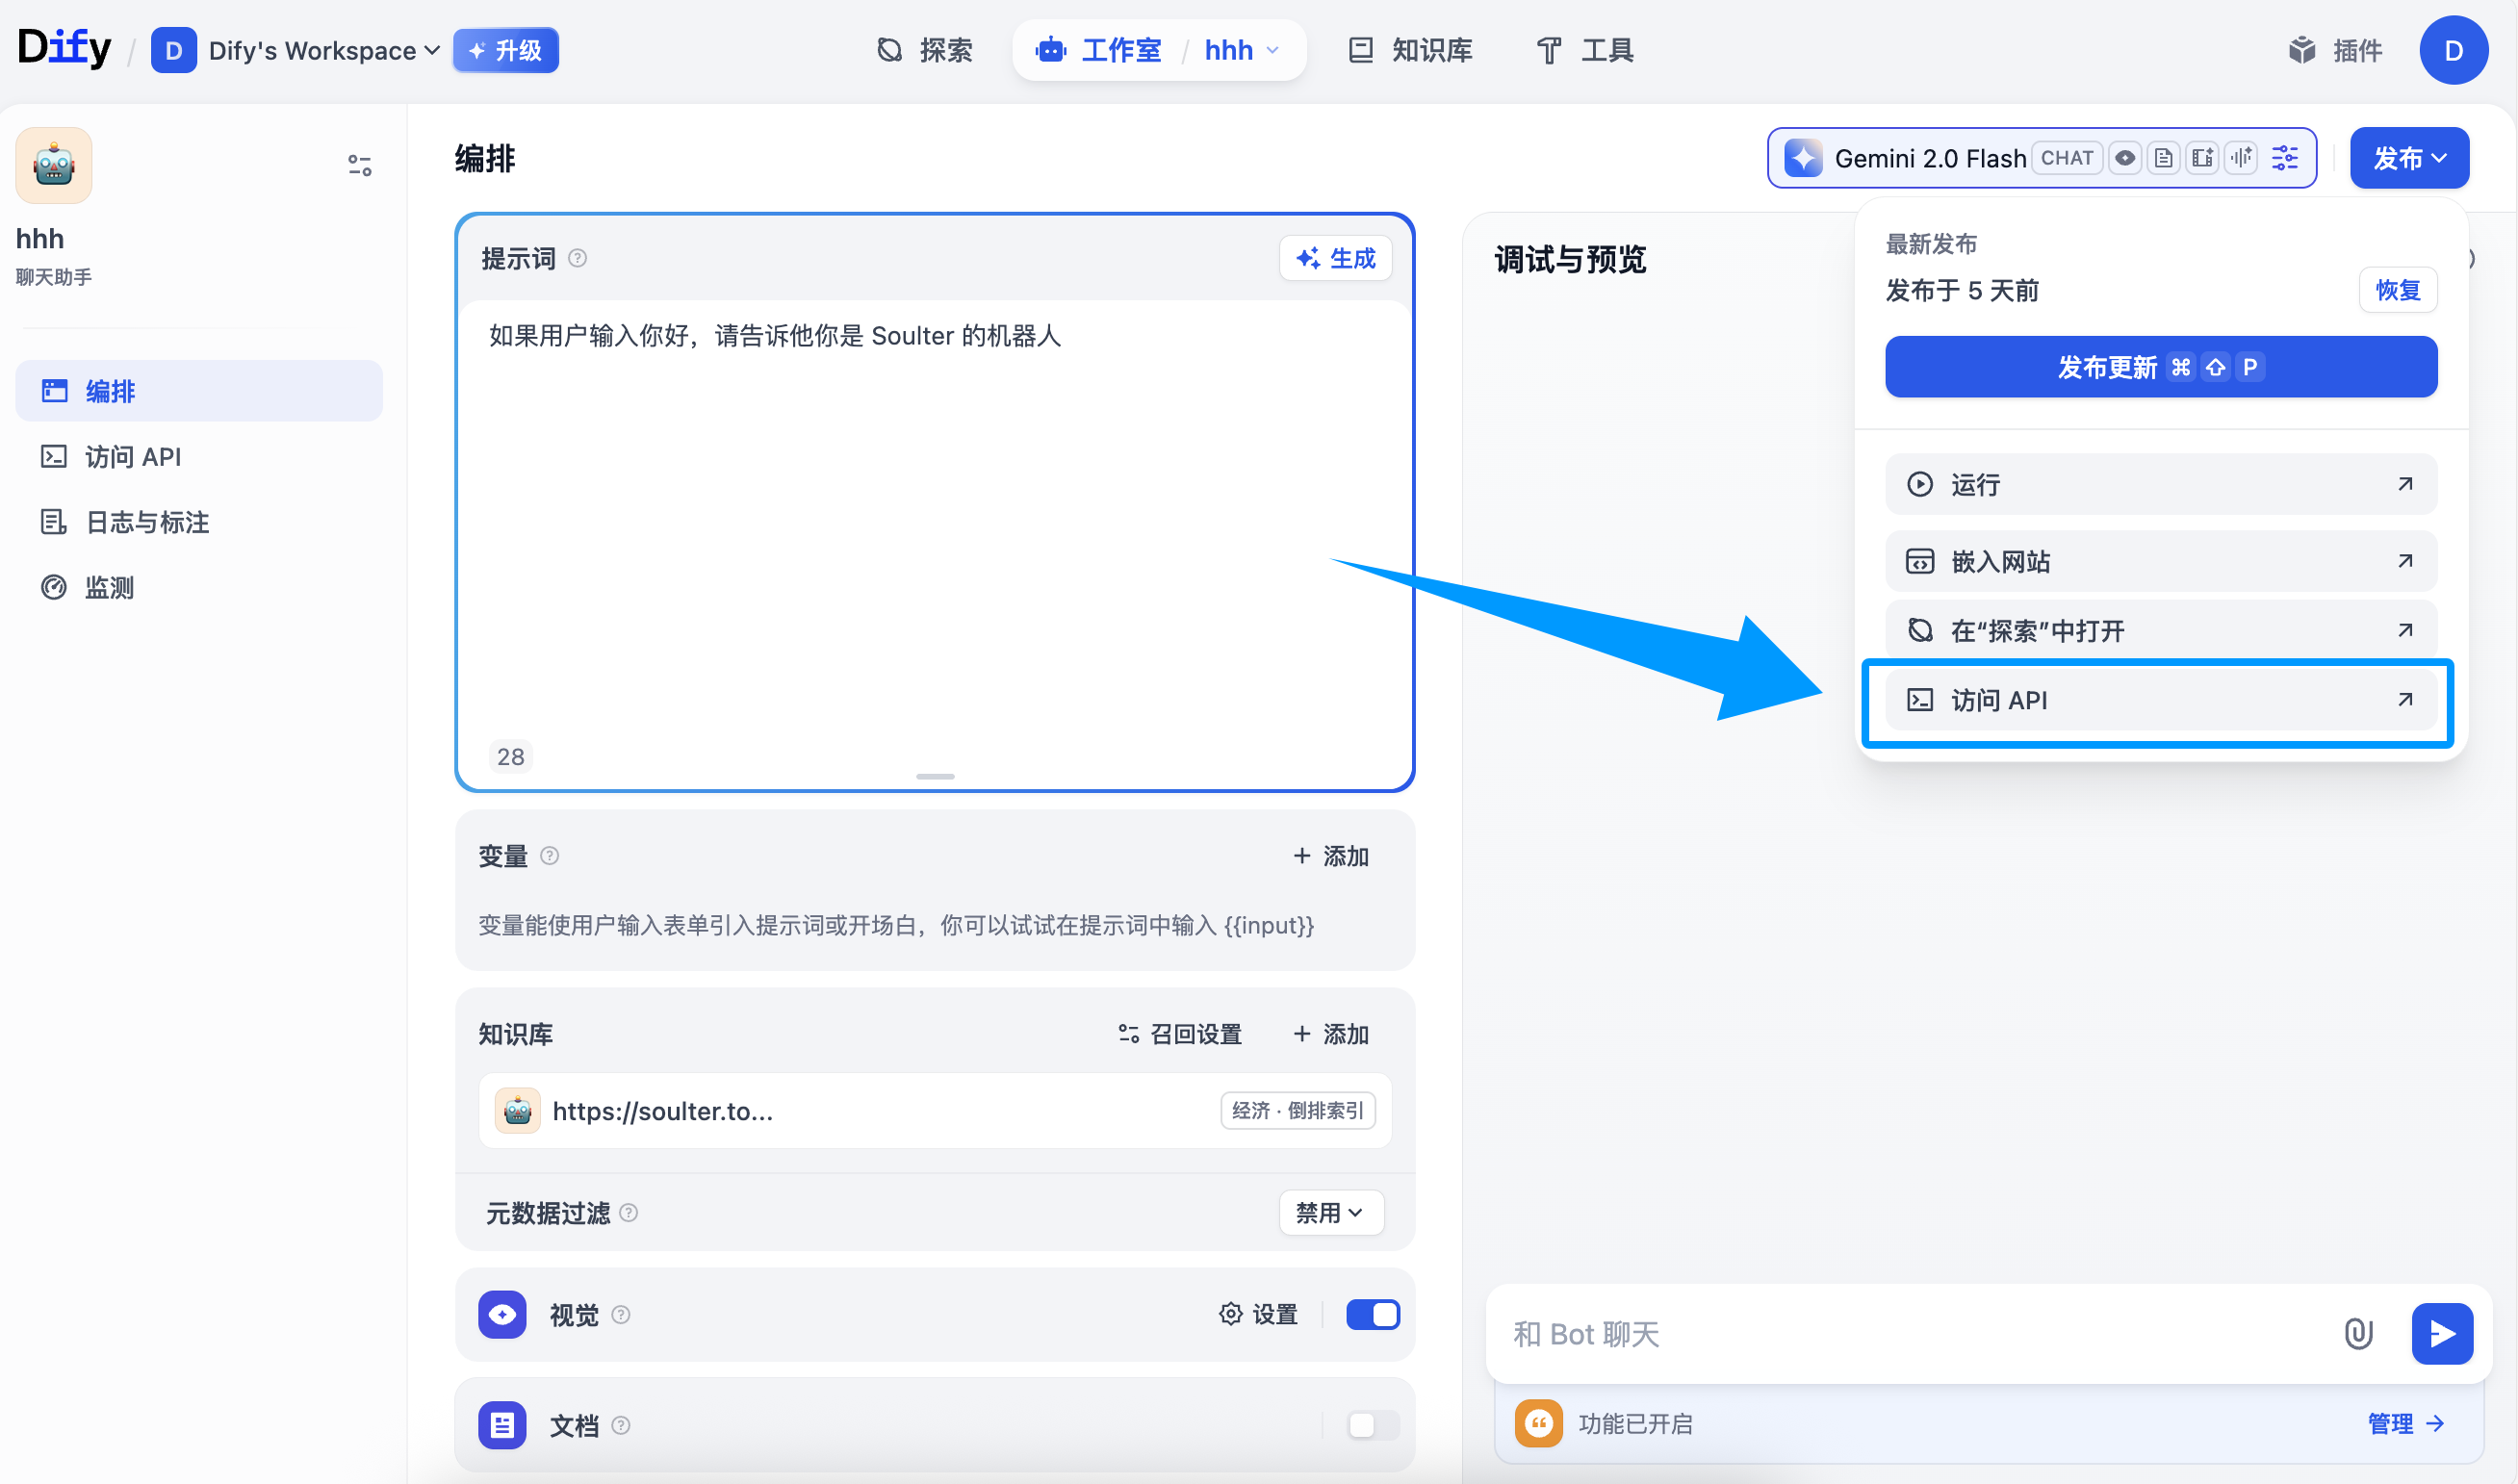Disable the 视觉 vision toggle
Image resolution: width=2518 pixels, height=1484 pixels.
tap(1372, 1314)
